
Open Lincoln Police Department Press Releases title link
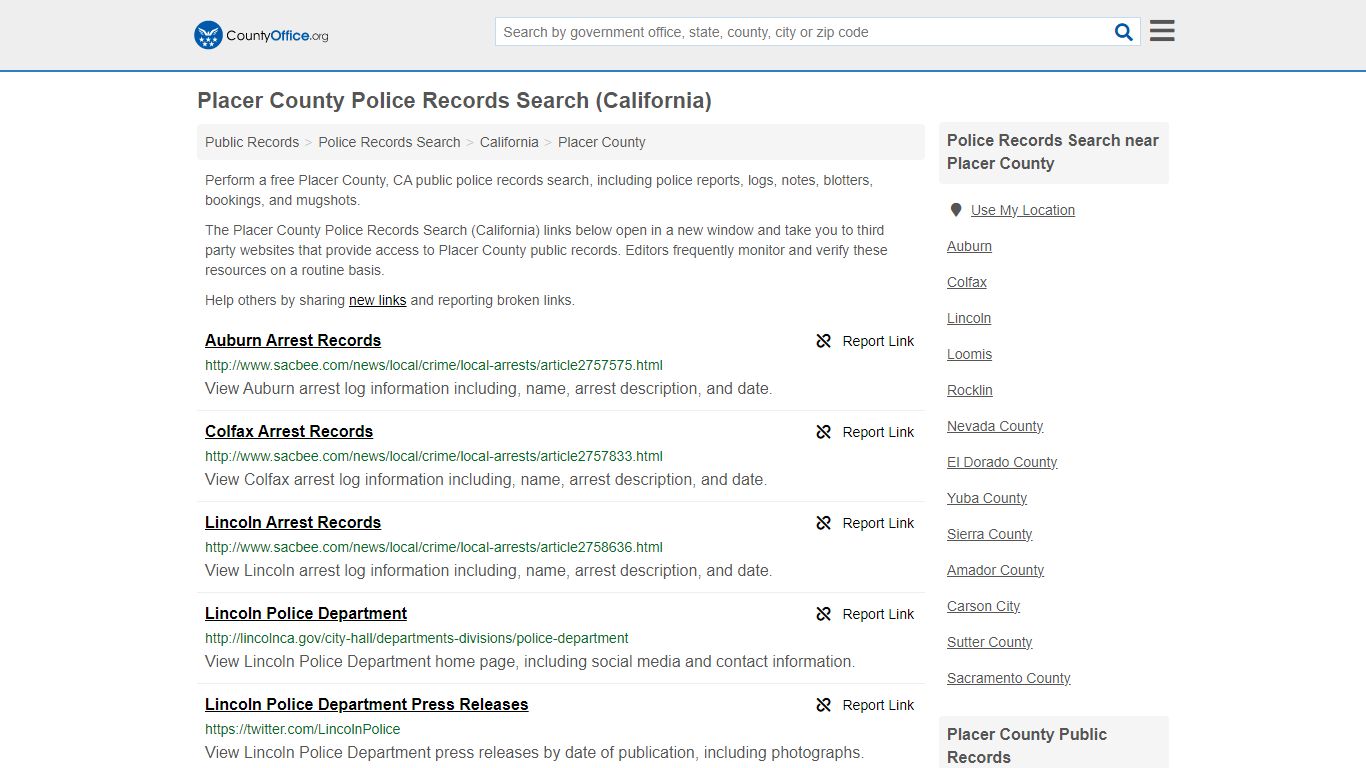click(x=366, y=704)
